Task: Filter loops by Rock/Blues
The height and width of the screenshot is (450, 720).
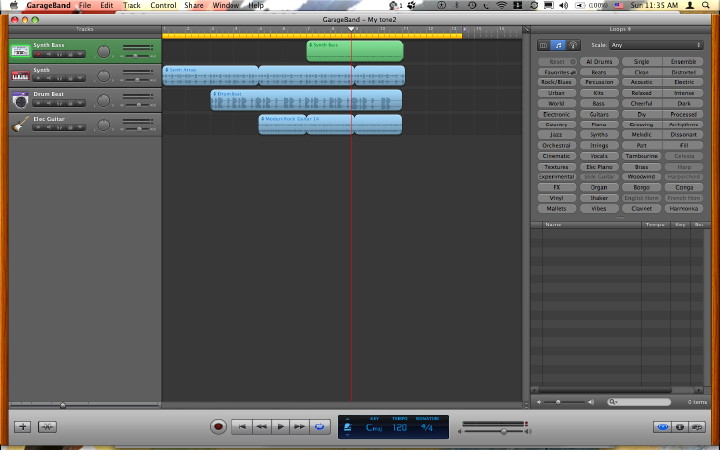Action: [x=556, y=82]
